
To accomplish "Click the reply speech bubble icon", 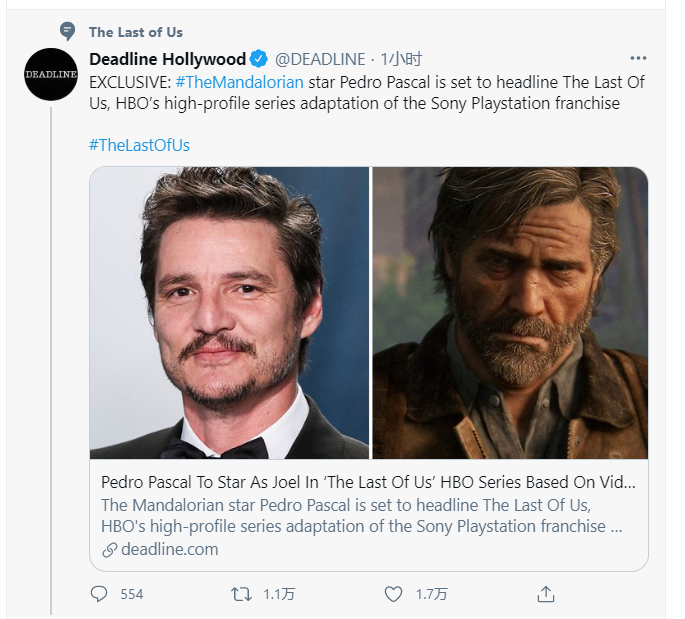I will pos(99,594).
